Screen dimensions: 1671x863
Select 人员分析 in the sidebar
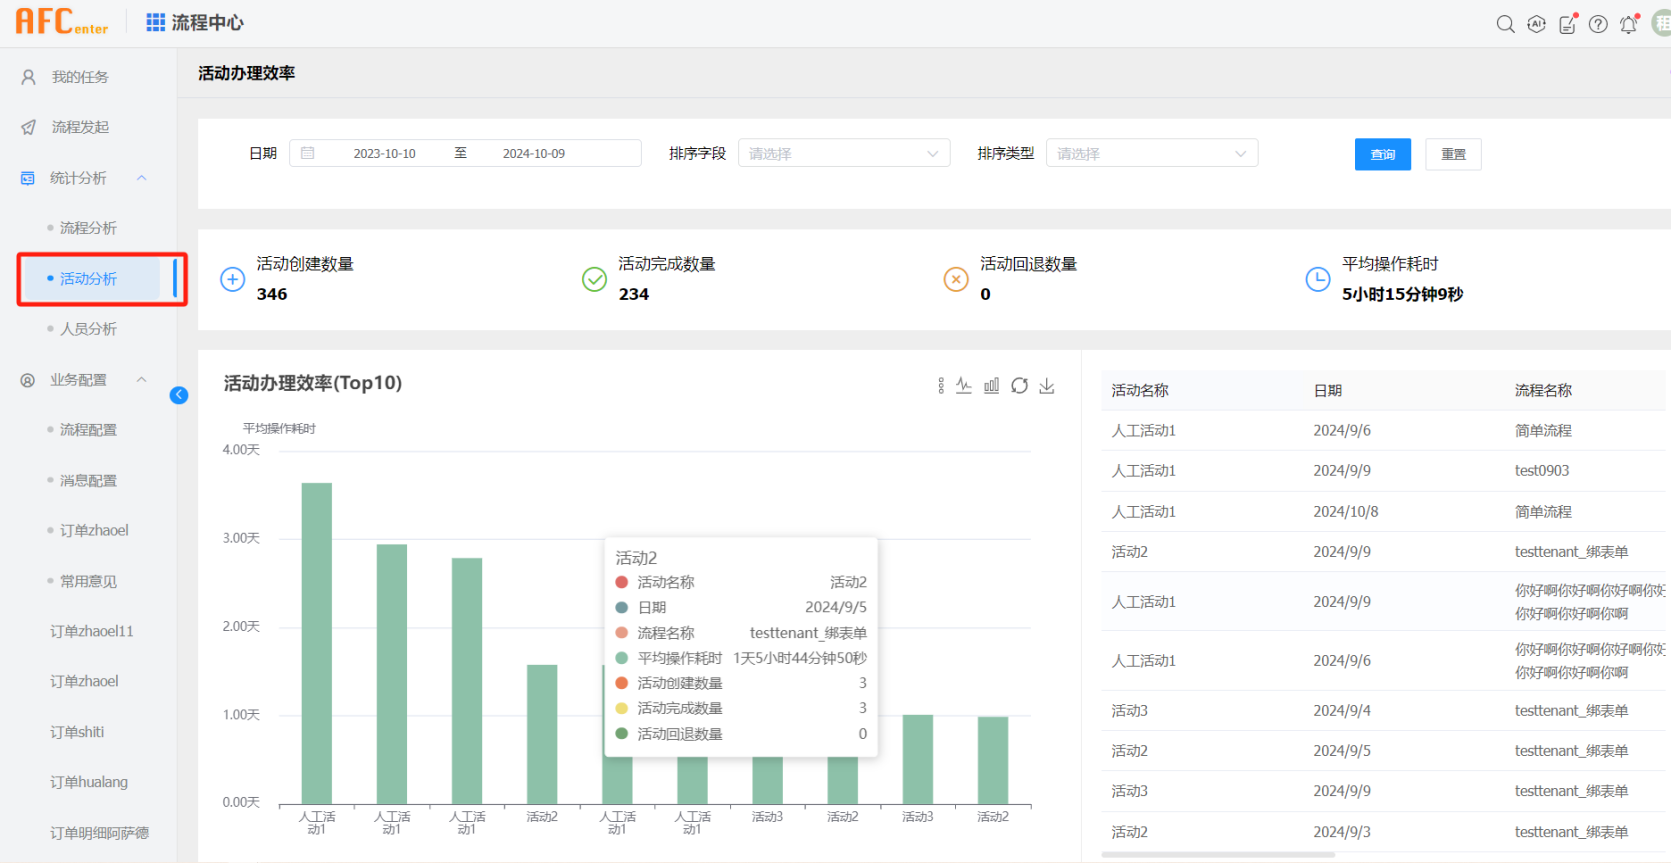[x=88, y=329]
